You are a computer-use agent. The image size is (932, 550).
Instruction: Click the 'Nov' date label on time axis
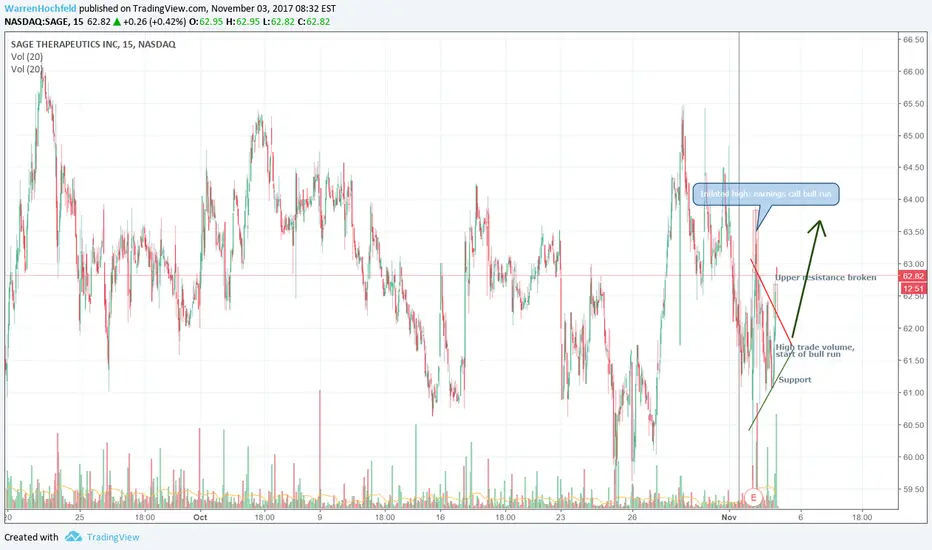click(x=729, y=517)
